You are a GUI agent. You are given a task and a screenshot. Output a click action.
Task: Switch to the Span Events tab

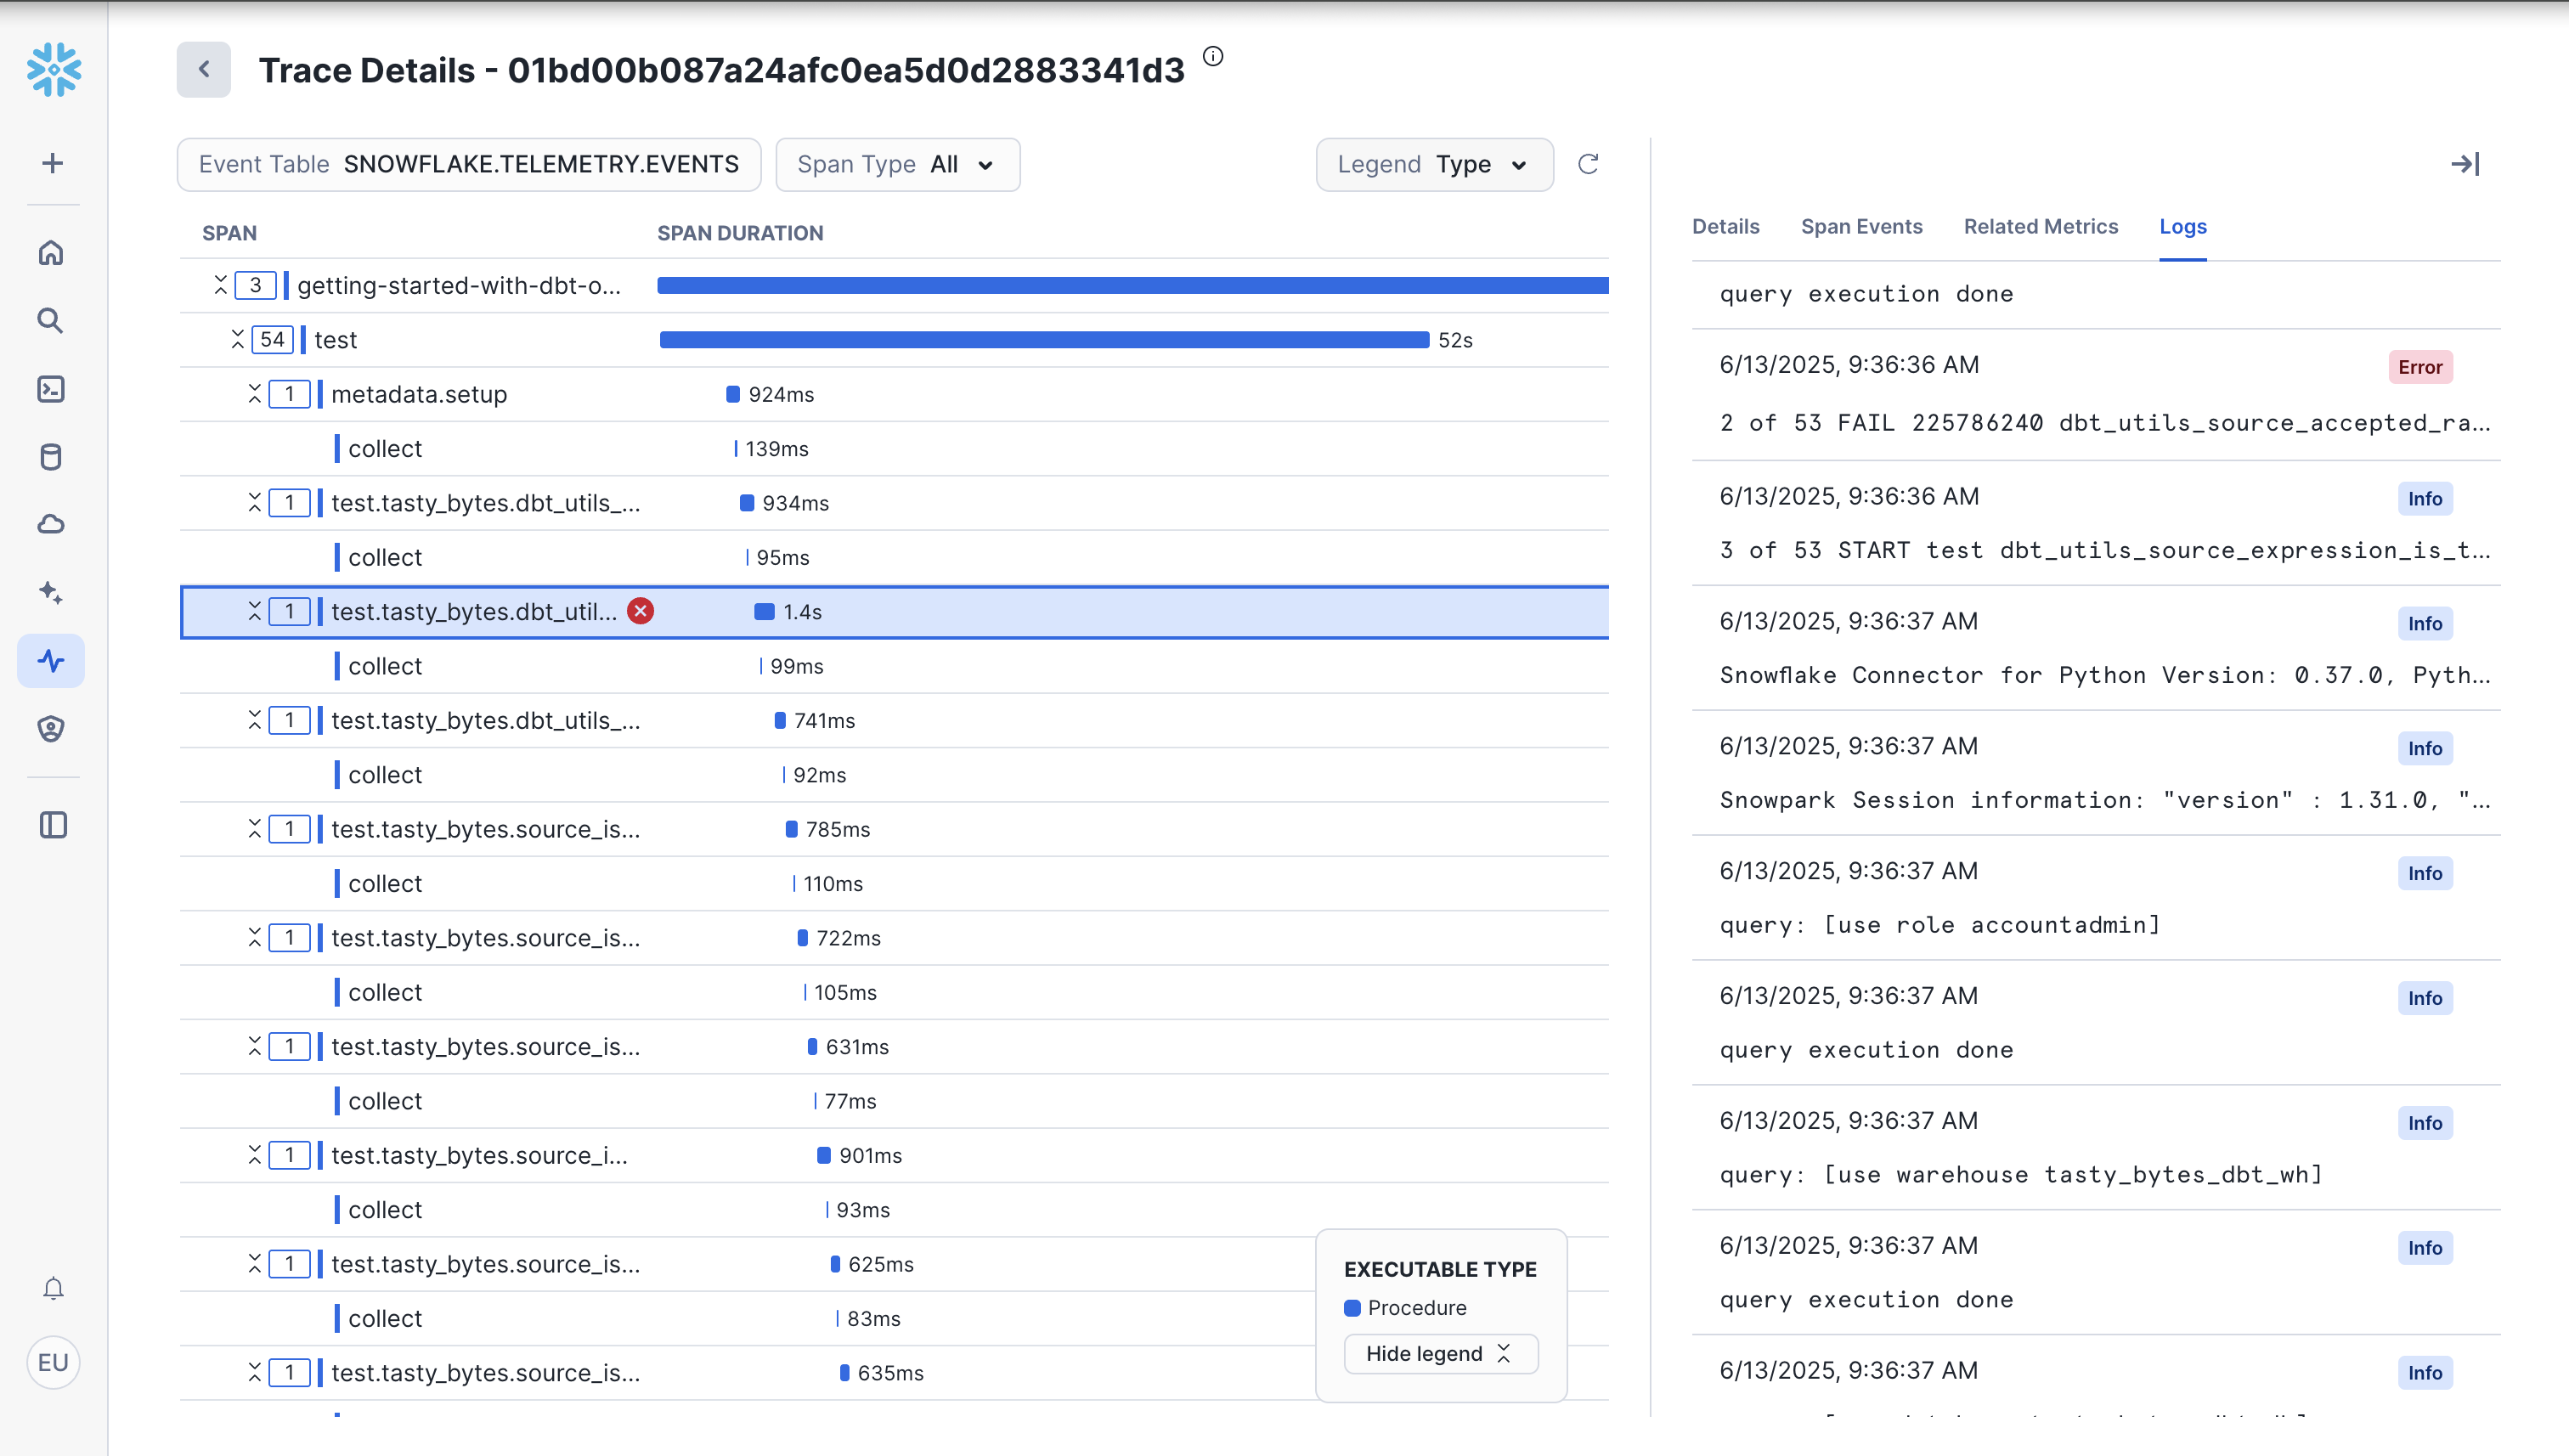coord(1861,227)
